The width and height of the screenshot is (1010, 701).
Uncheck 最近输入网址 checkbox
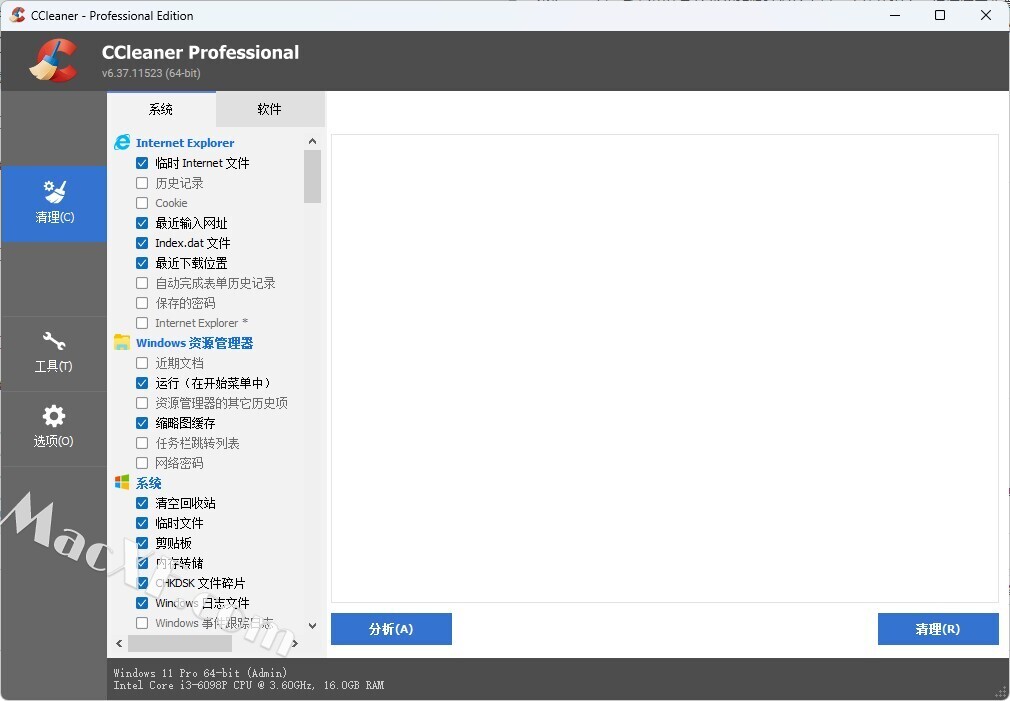point(142,223)
